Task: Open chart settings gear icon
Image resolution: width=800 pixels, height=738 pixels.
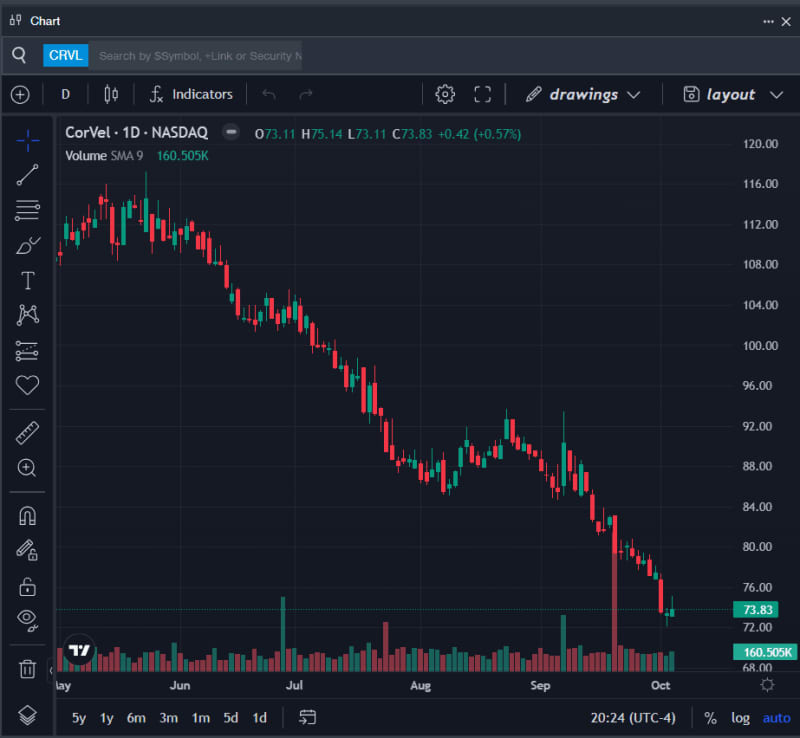Action: pos(445,94)
